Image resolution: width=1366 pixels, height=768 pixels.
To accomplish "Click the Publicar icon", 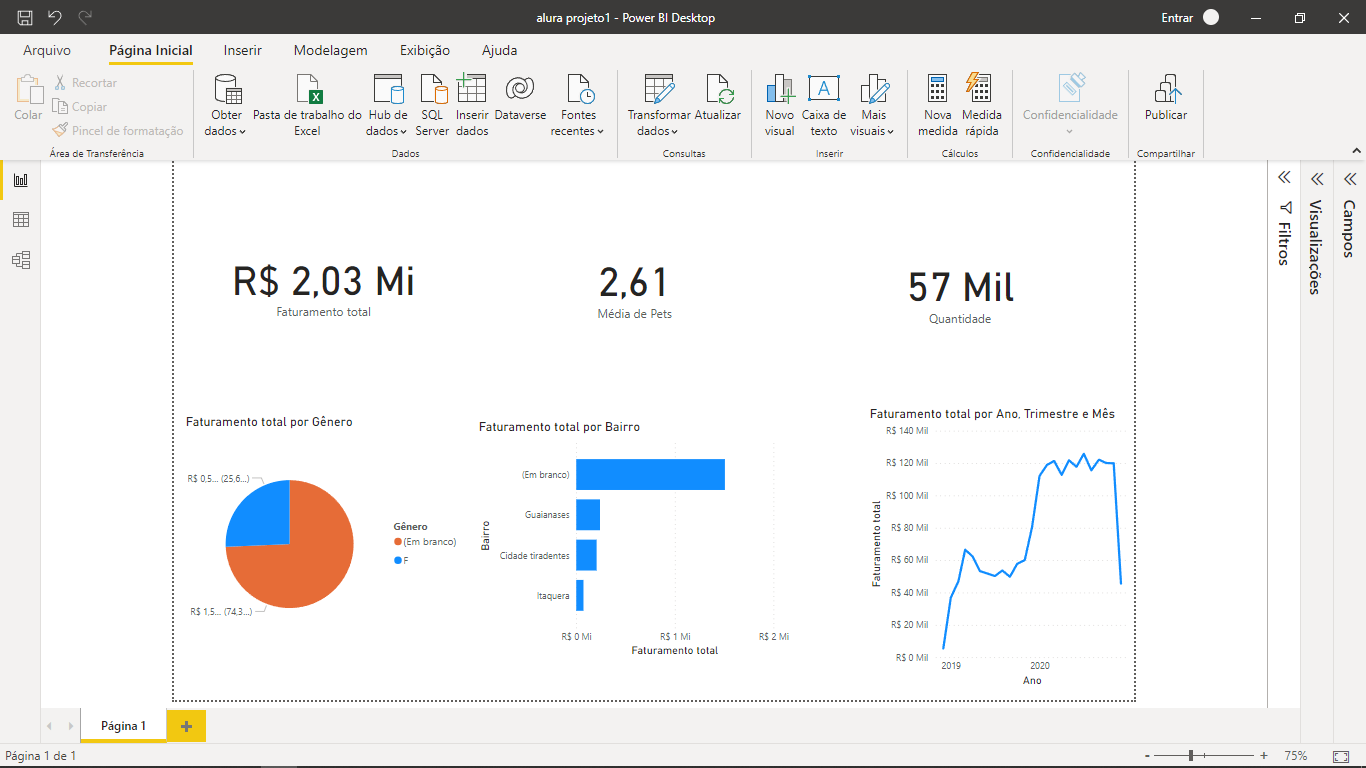I will (1167, 89).
